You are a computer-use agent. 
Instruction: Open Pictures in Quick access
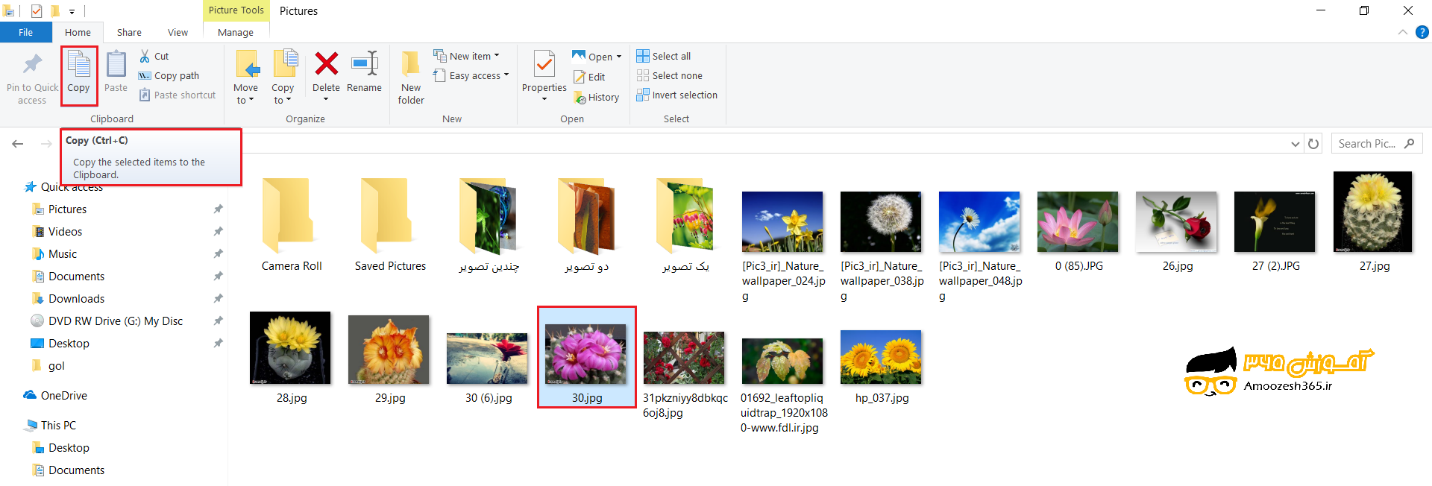[67, 209]
